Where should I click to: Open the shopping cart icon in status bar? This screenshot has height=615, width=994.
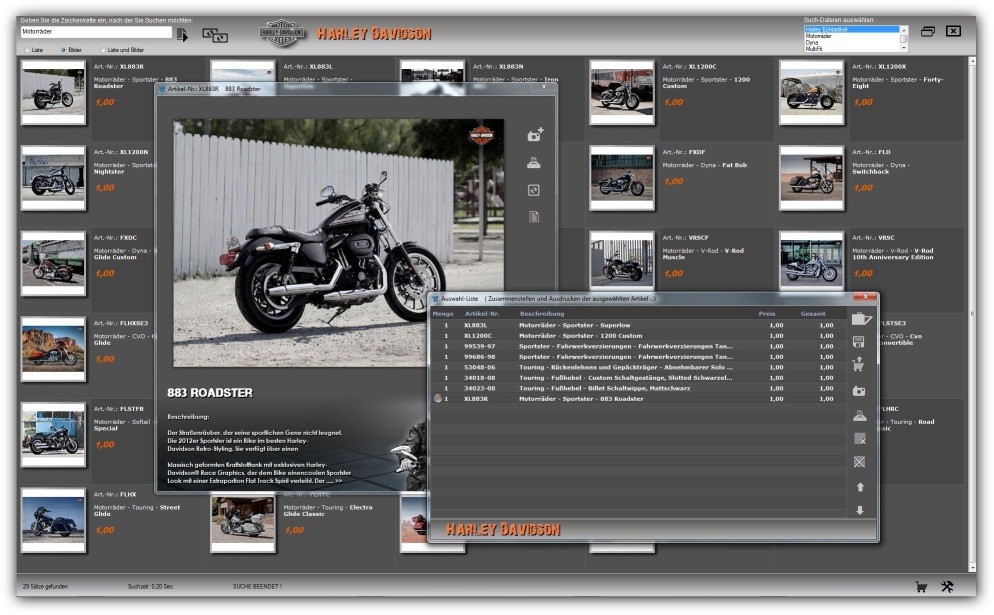click(921, 587)
